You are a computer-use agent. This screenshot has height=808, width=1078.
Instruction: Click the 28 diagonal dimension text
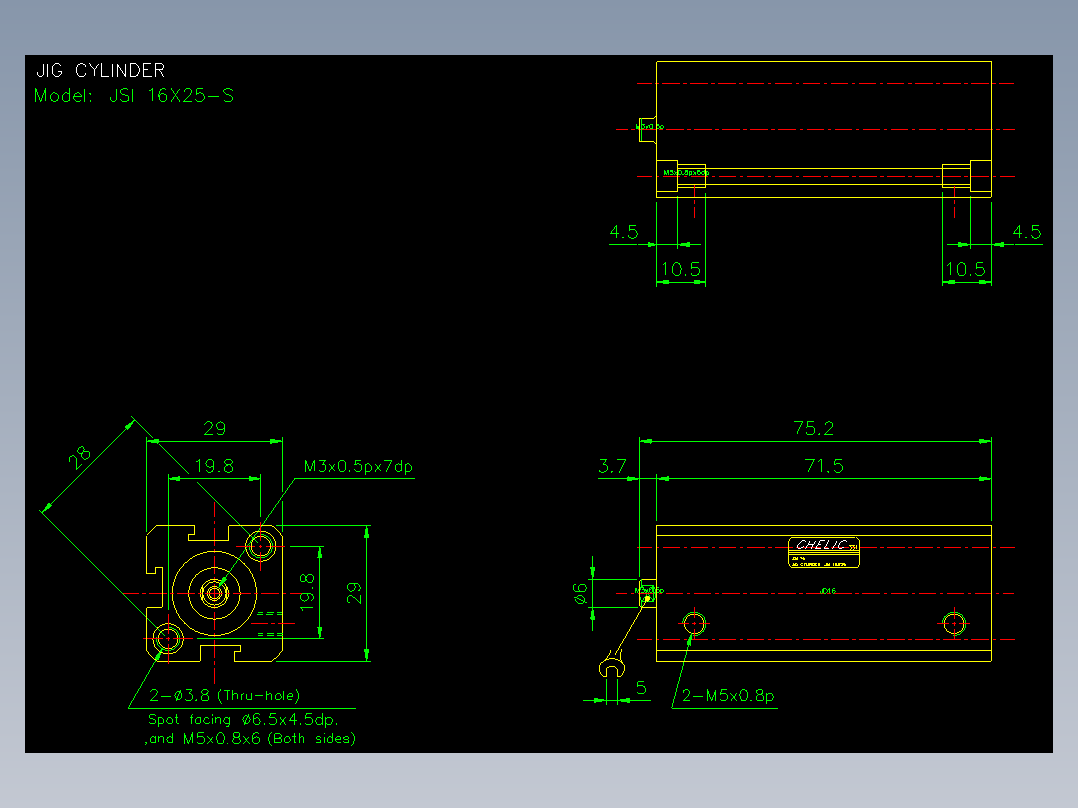coord(80,457)
